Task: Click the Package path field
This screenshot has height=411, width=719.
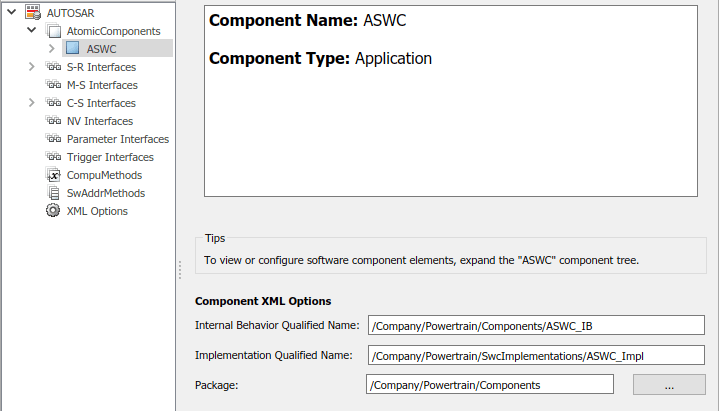Action: [490, 385]
